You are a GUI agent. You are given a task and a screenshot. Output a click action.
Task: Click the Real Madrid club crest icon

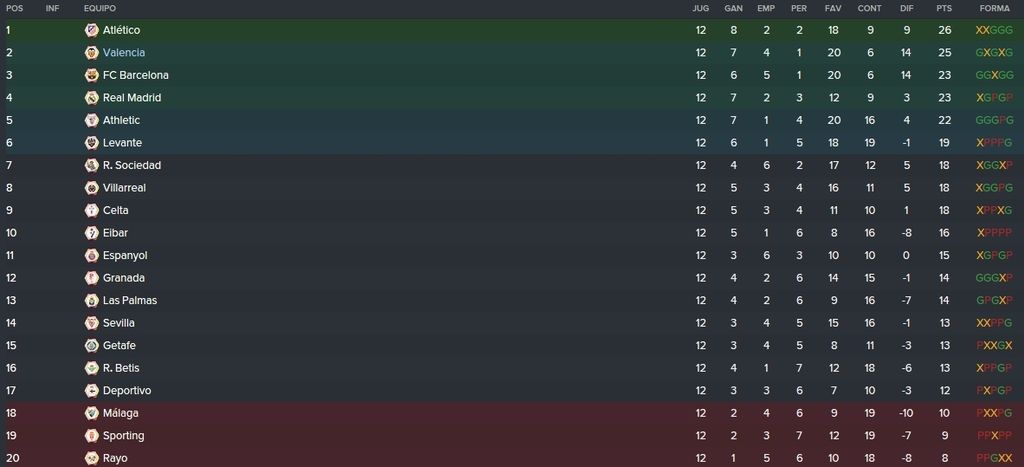[x=91, y=98]
